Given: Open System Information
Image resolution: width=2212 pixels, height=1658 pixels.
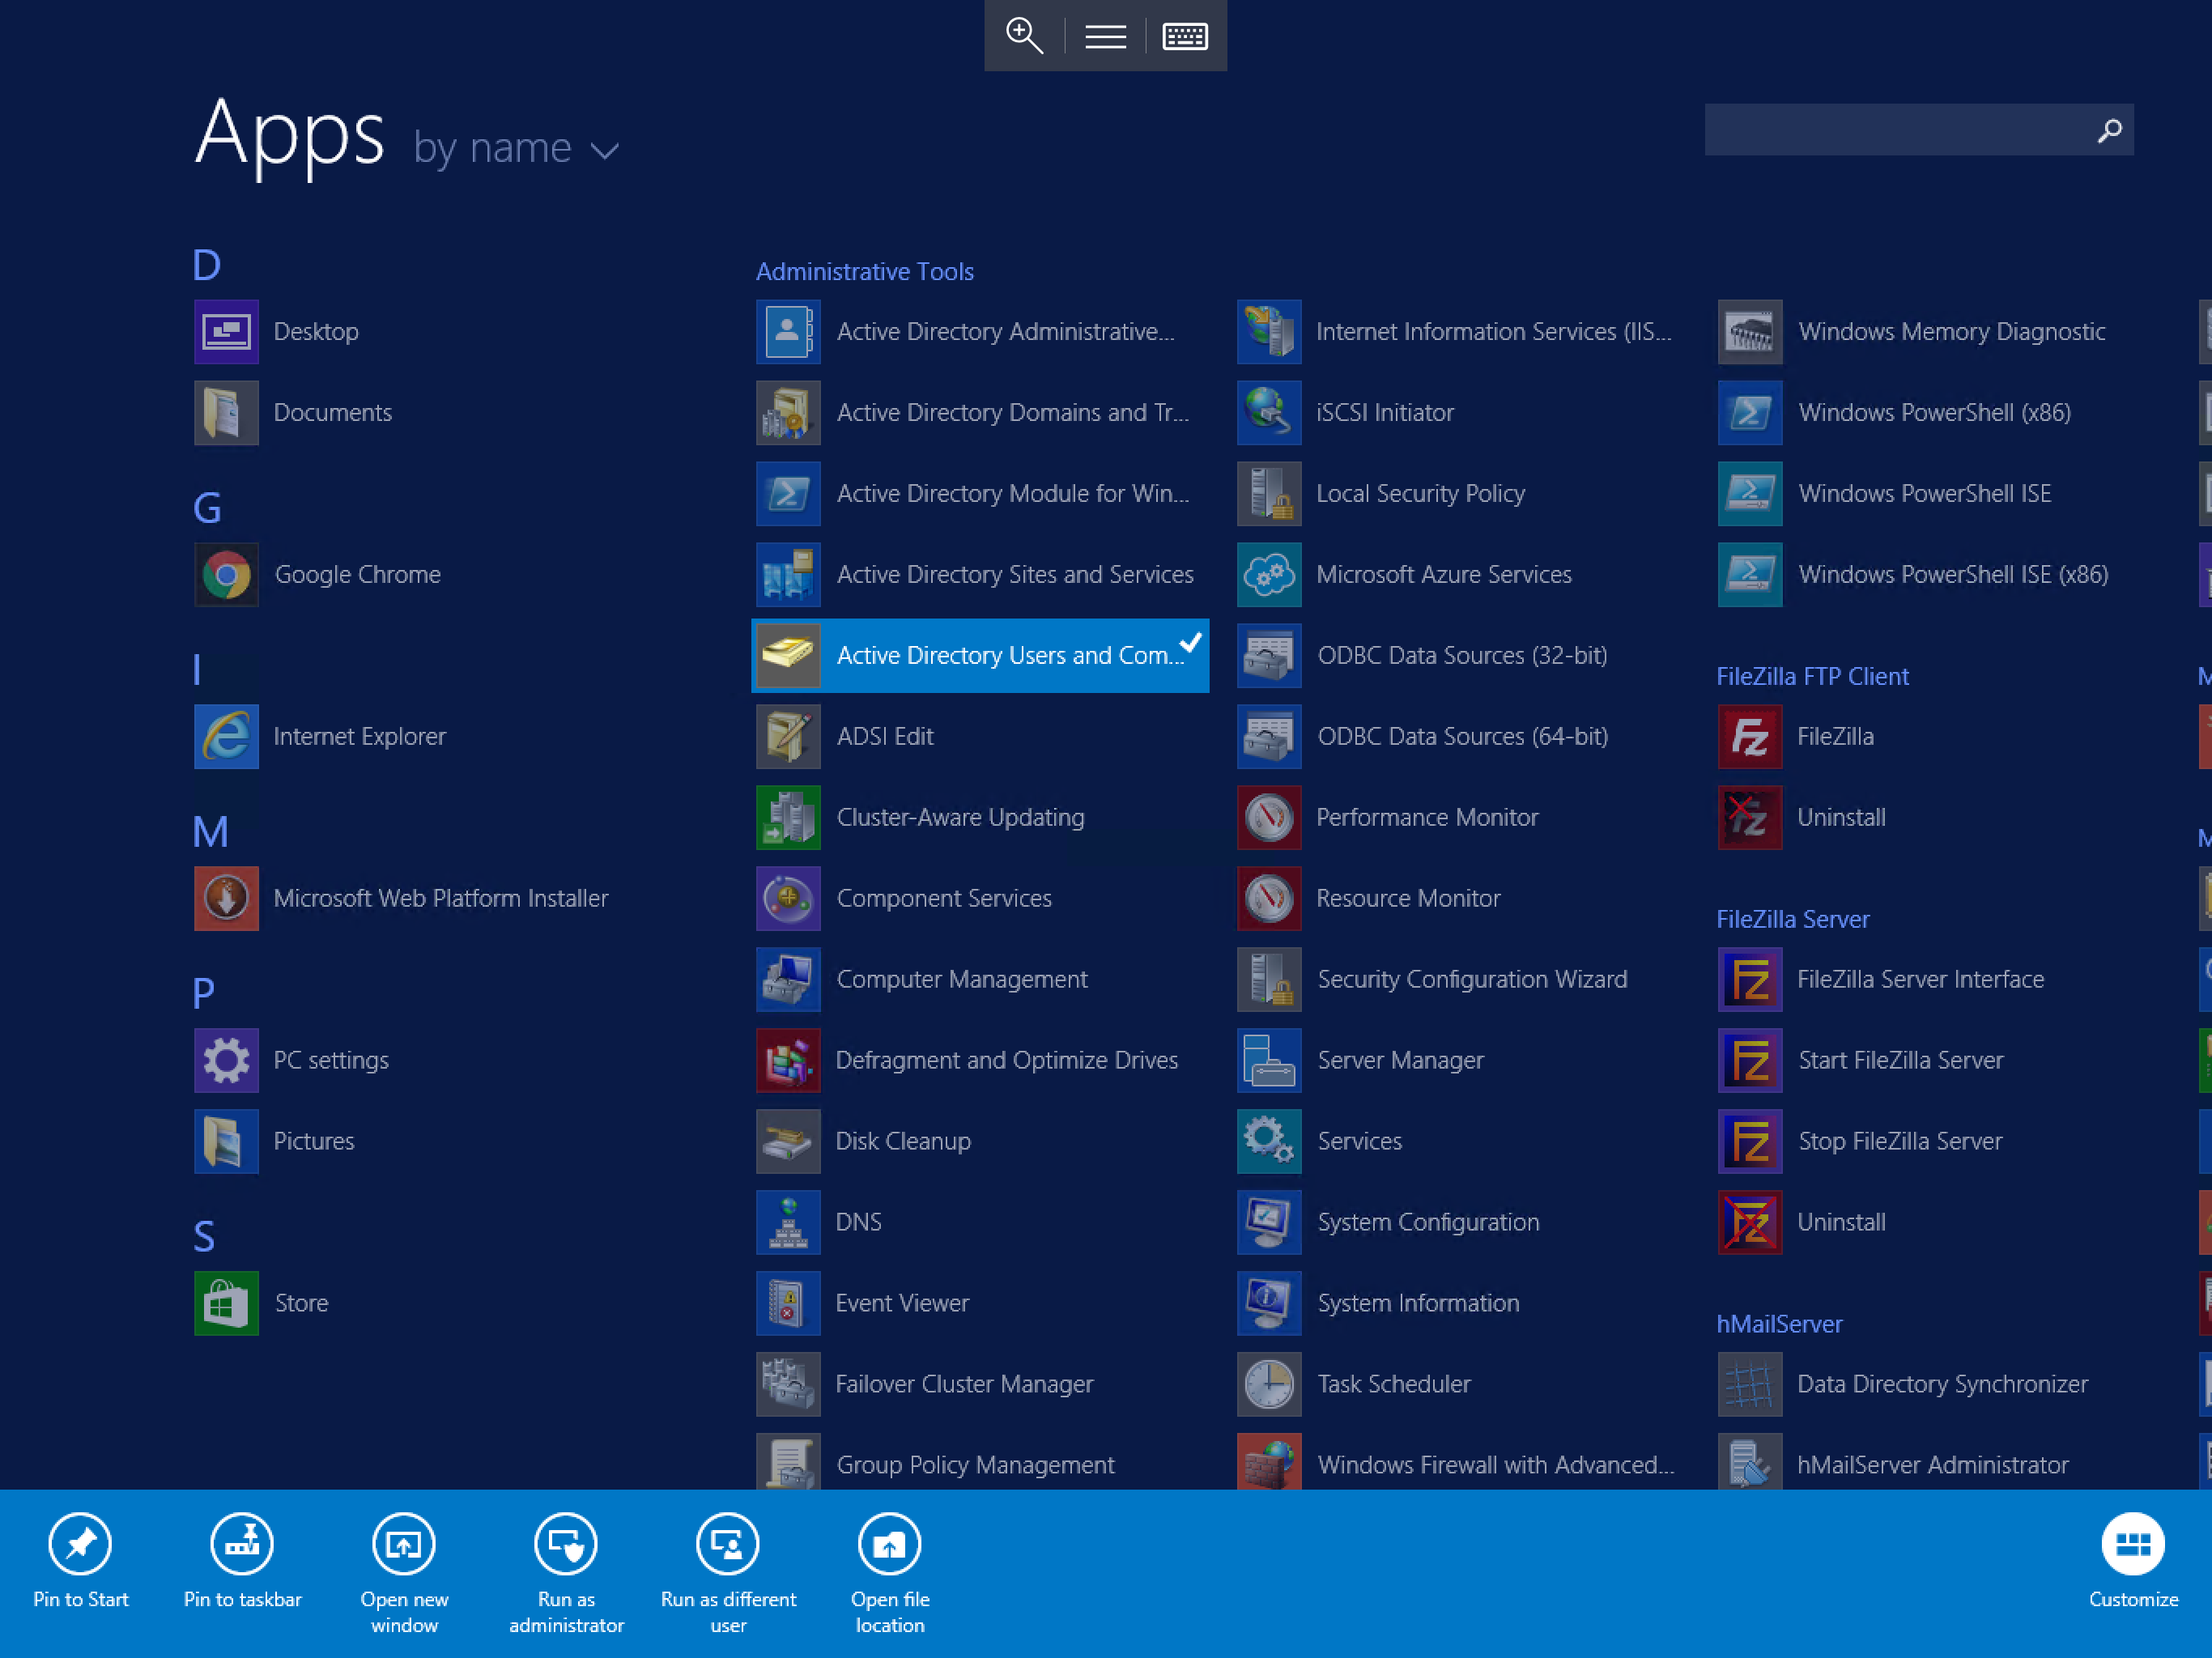Looking at the screenshot, I should (x=1461, y=1304).
